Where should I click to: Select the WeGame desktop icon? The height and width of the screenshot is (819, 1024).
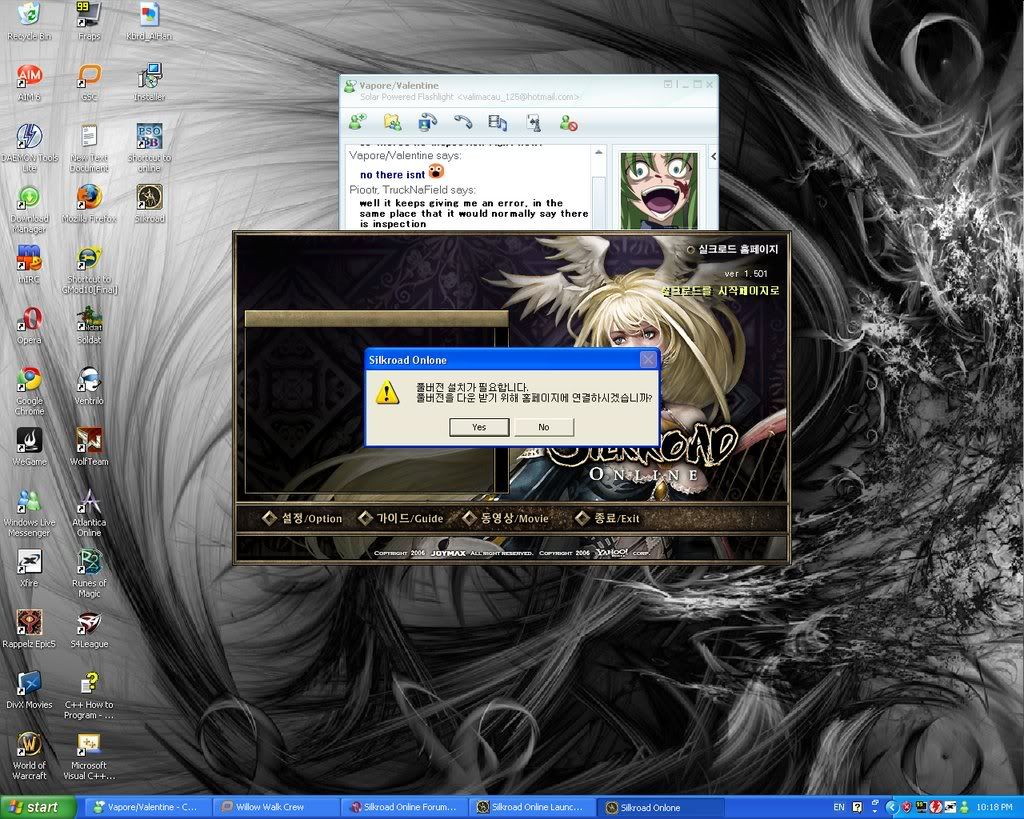(x=29, y=447)
